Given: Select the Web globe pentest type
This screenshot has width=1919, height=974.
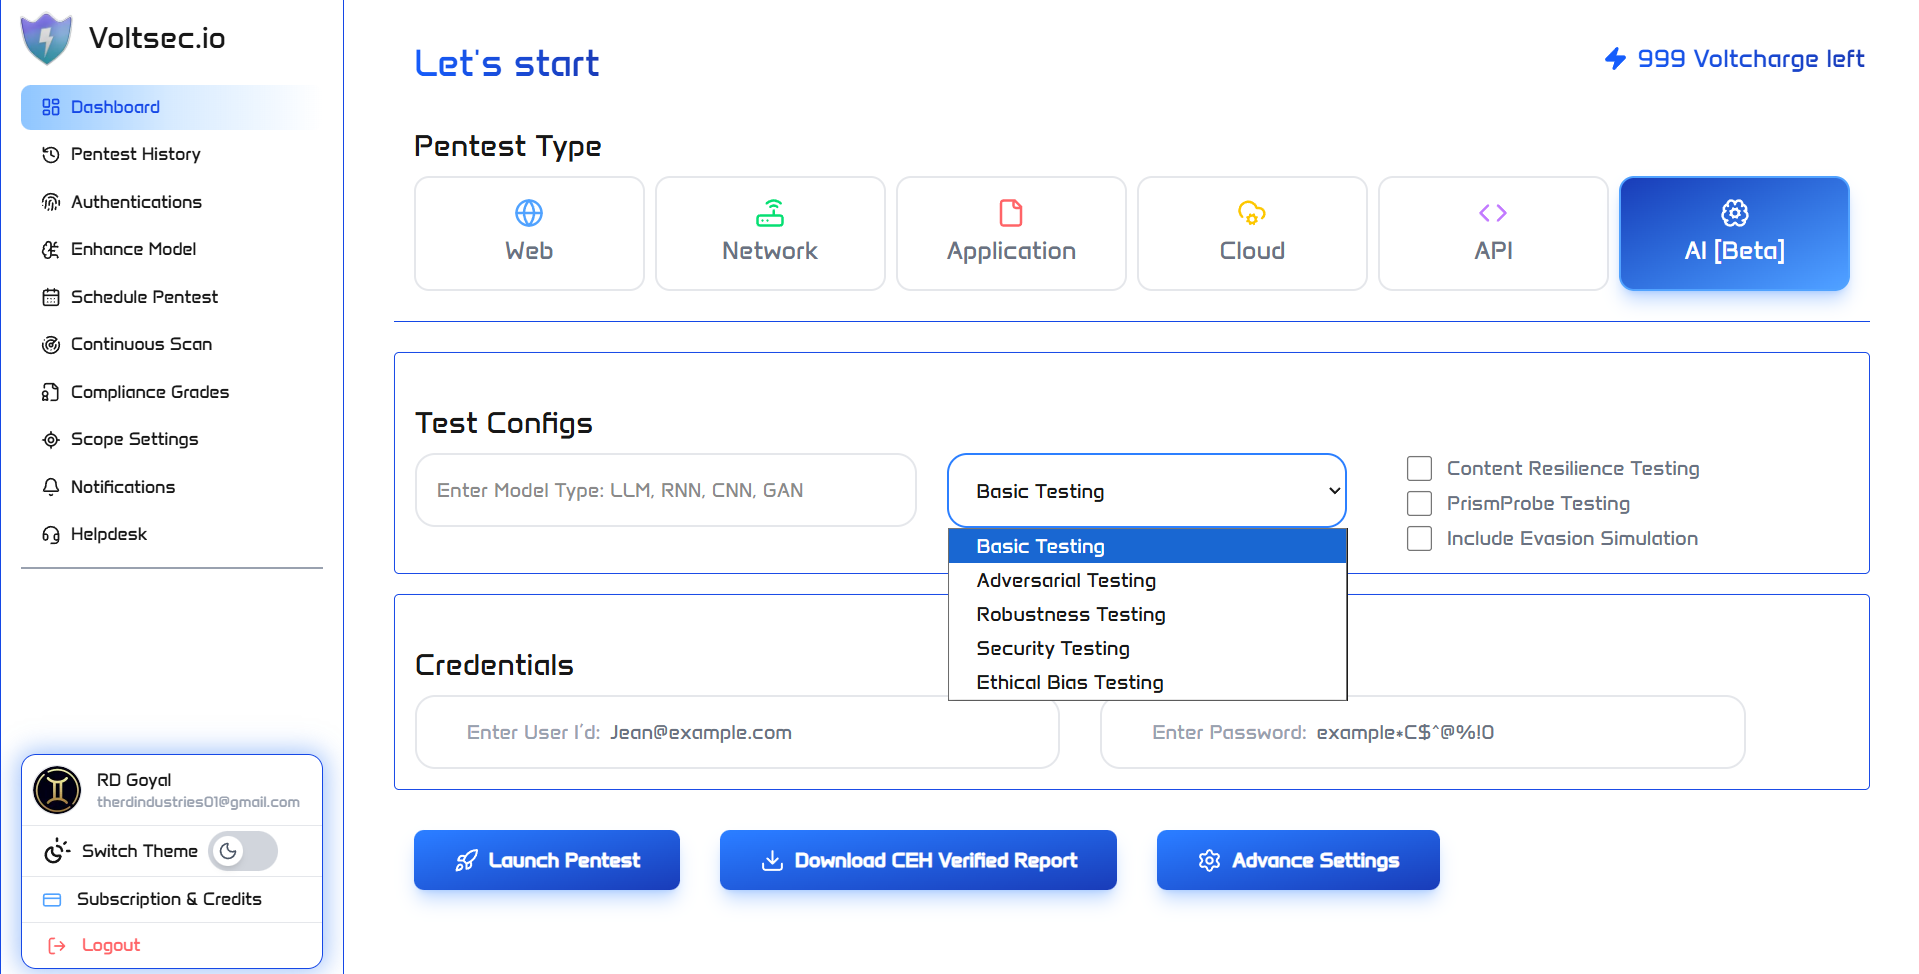Looking at the screenshot, I should 528,213.
